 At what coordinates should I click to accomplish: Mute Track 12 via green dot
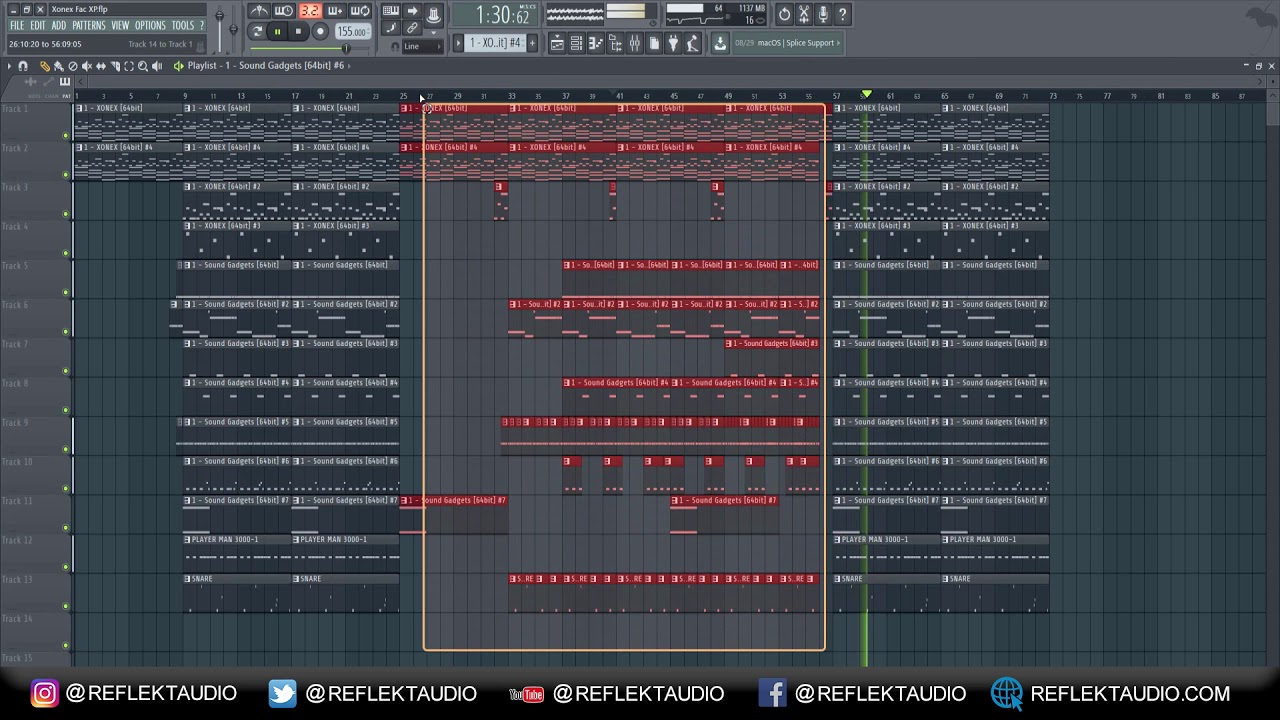[x=66, y=567]
